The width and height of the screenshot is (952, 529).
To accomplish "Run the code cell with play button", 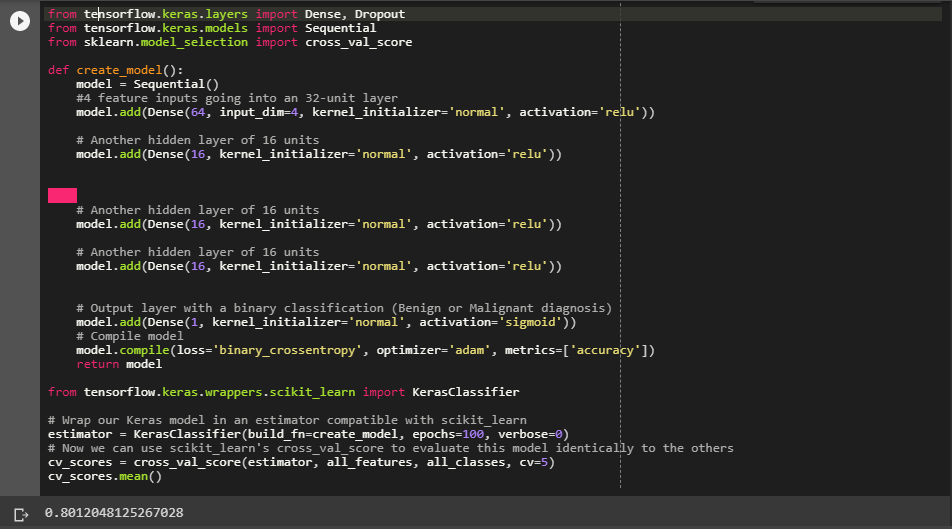I will pyautogui.click(x=20, y=21).
